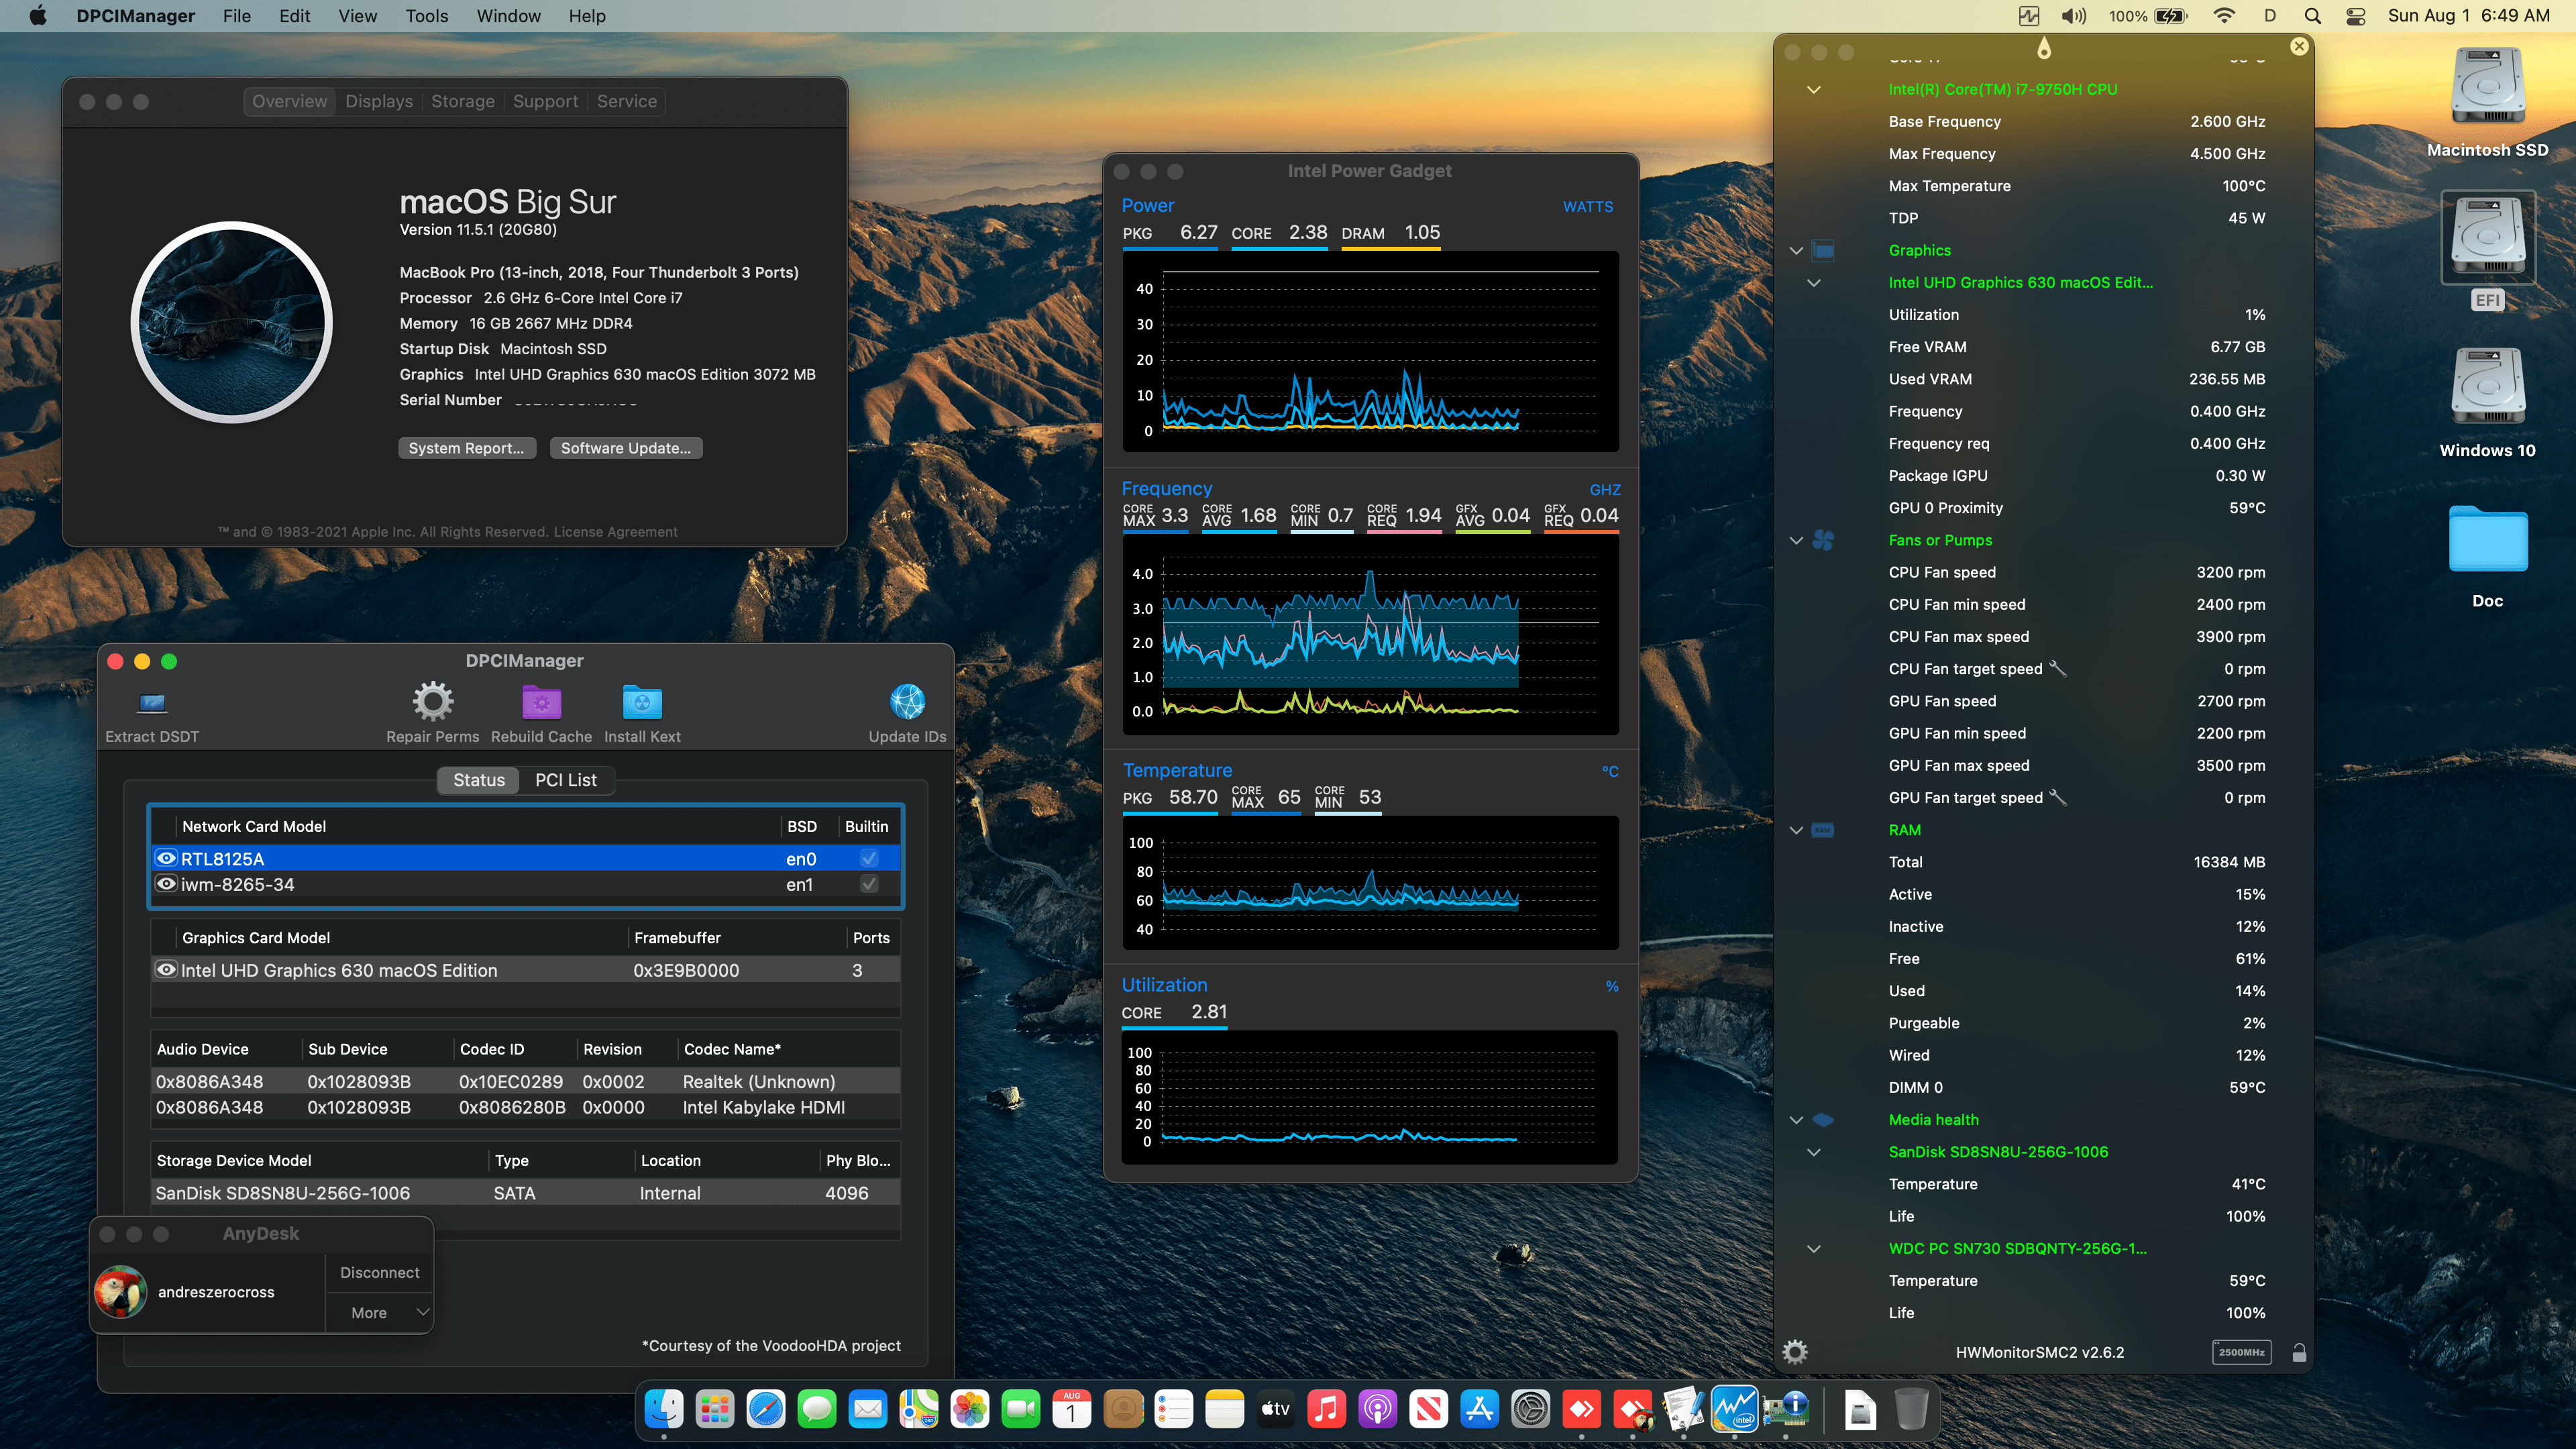Open the License Agreement link
The height and width of the screenshot is (1449, 2576).
click(x=615, y=532)
